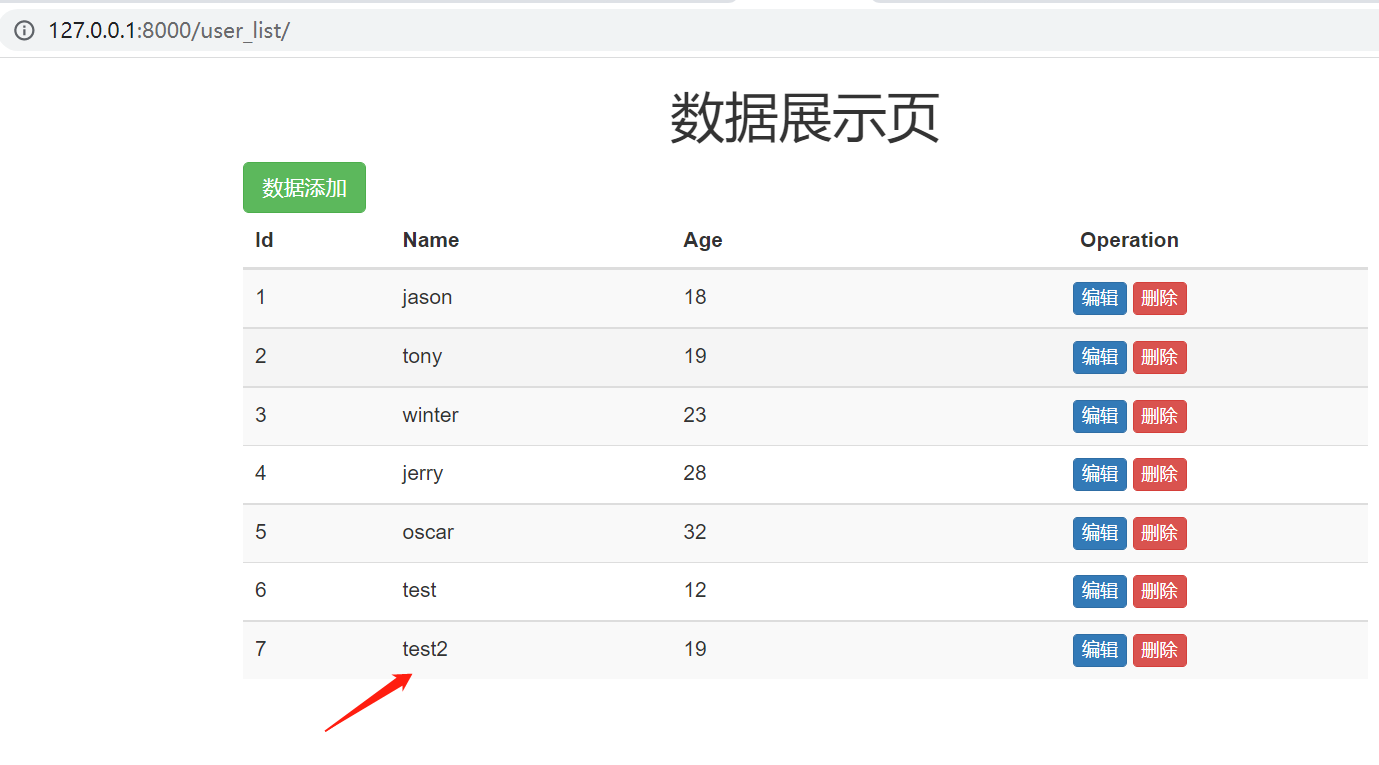1379x765 pixels.
Task: Delete the winter row
Action: click(x=1159, y=416)
